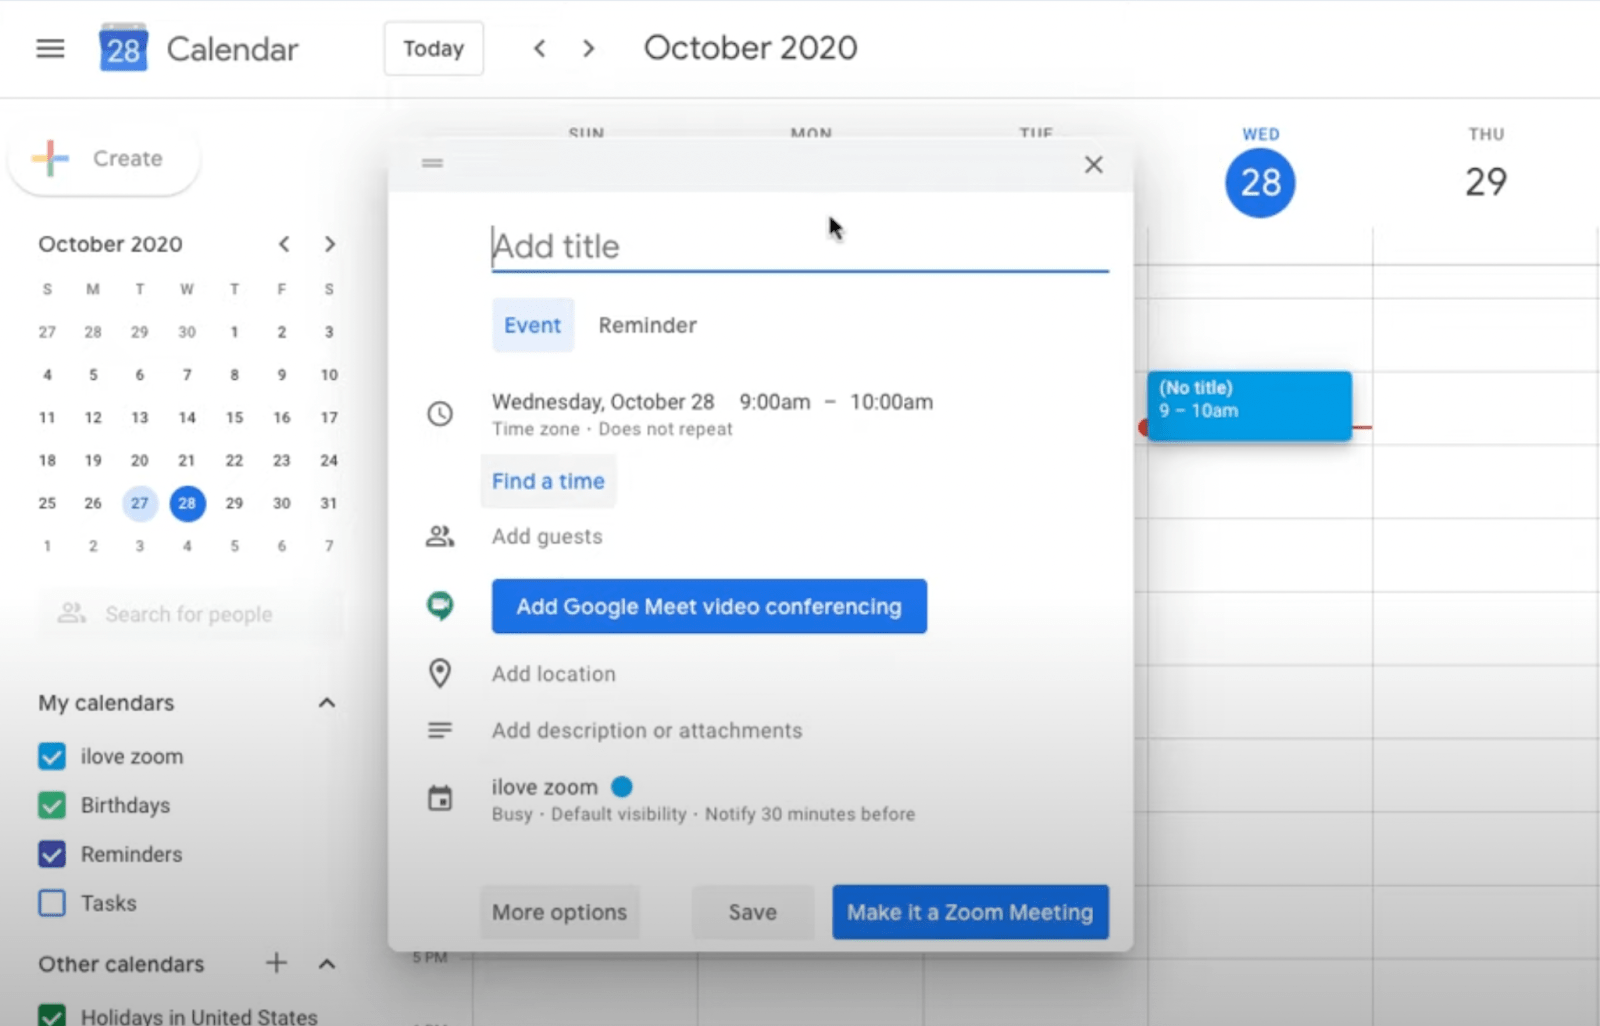Uncheck the ilove zoom calendar

pos(51,756)
